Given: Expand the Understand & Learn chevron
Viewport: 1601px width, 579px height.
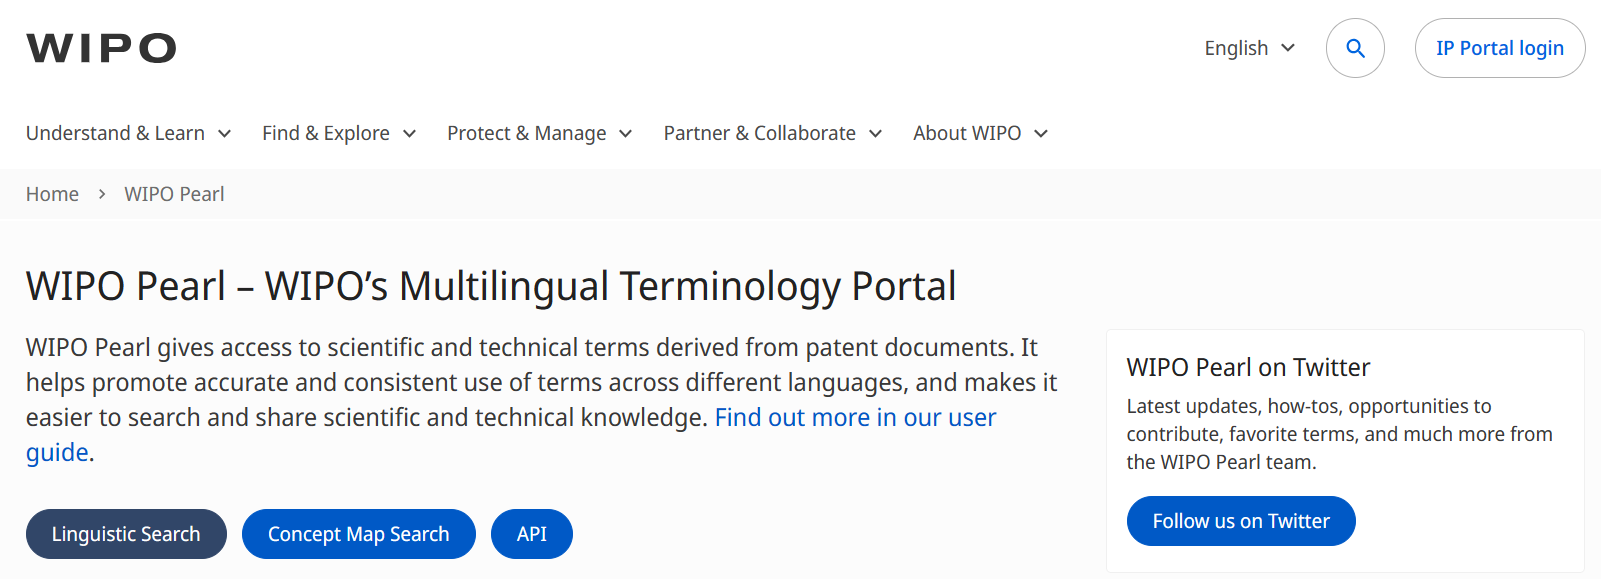Looking at the screenshot, I should click(x=225, y=134).
